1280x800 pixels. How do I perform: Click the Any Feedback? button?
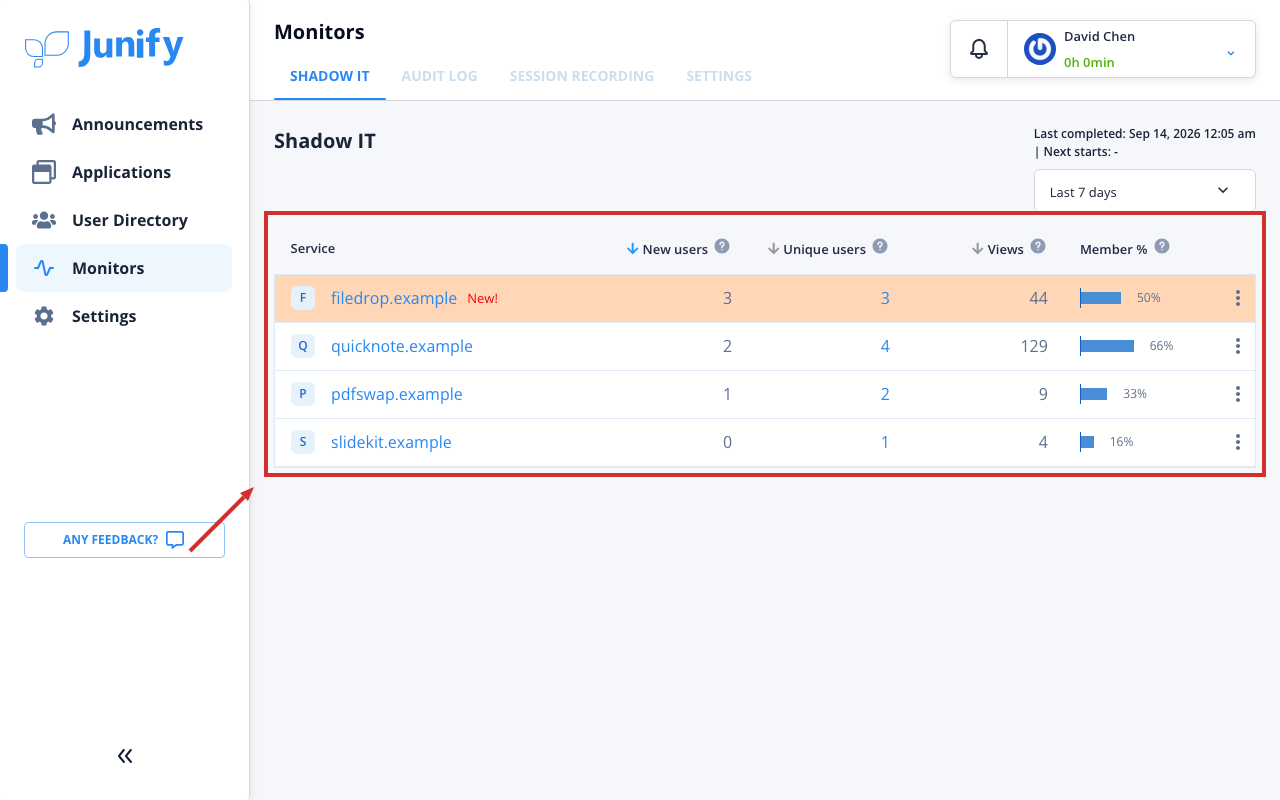pyautogui.click(x=124, y=540)
